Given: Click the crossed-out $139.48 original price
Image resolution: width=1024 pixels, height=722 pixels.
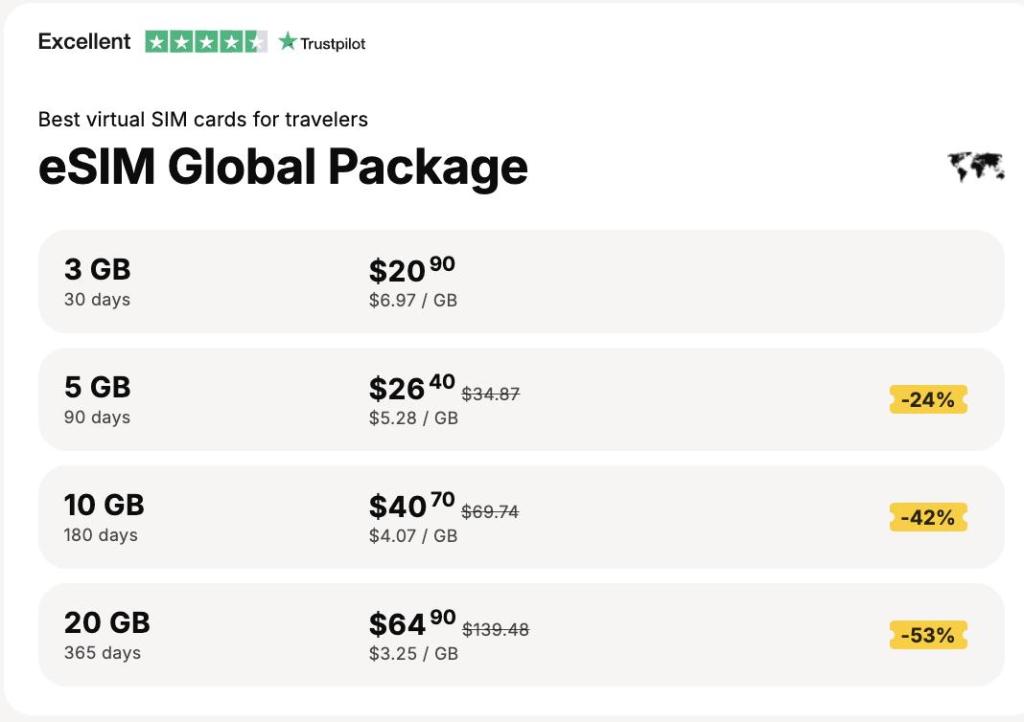Looking at the screenshot, I should click(495, 630).
